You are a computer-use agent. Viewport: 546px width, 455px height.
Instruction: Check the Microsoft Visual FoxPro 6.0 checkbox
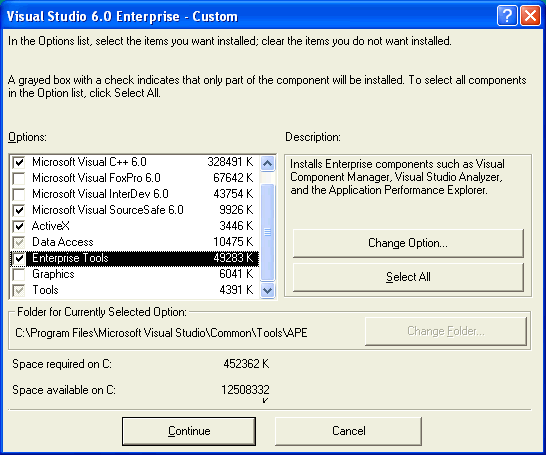click(19, 178)
